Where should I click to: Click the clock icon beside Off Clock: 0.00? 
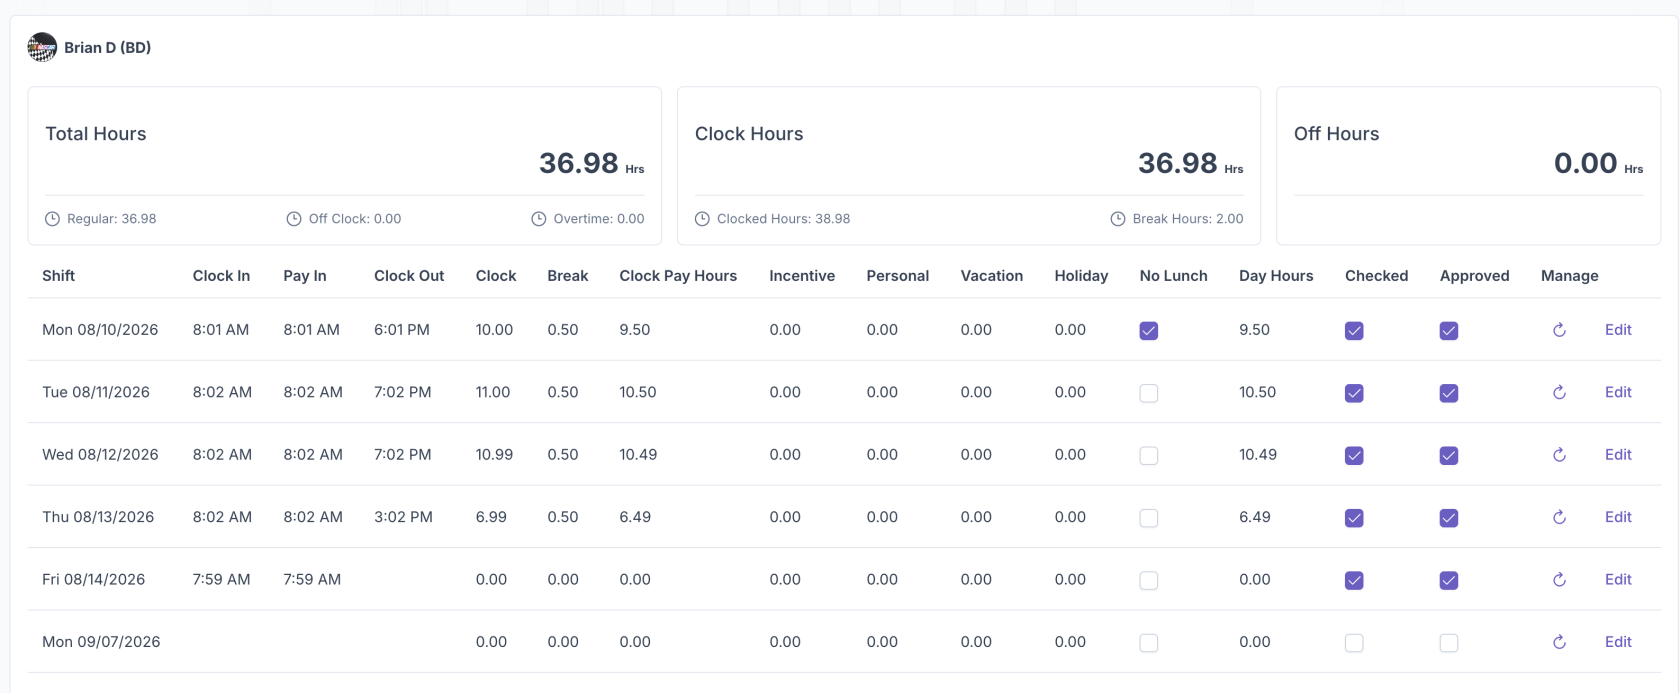point(294,219)
